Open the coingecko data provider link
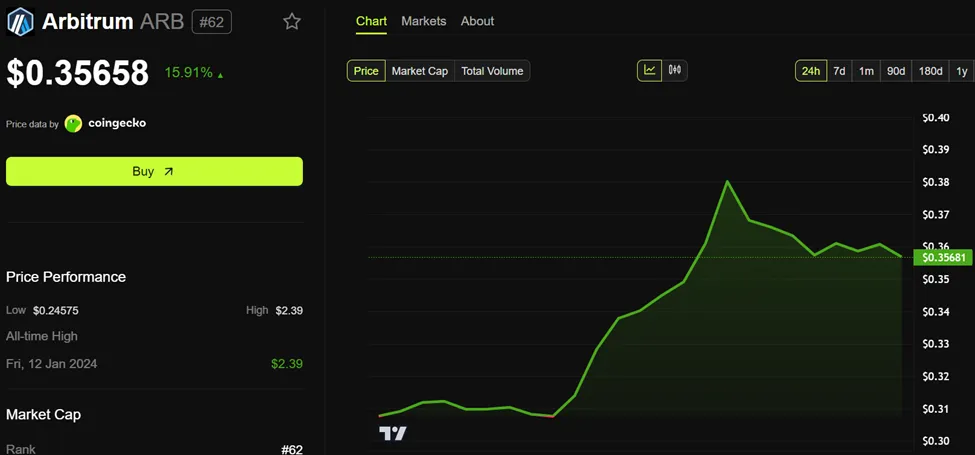Image resolution: width=975 pixels, height=455 pixels. (117, 123)
